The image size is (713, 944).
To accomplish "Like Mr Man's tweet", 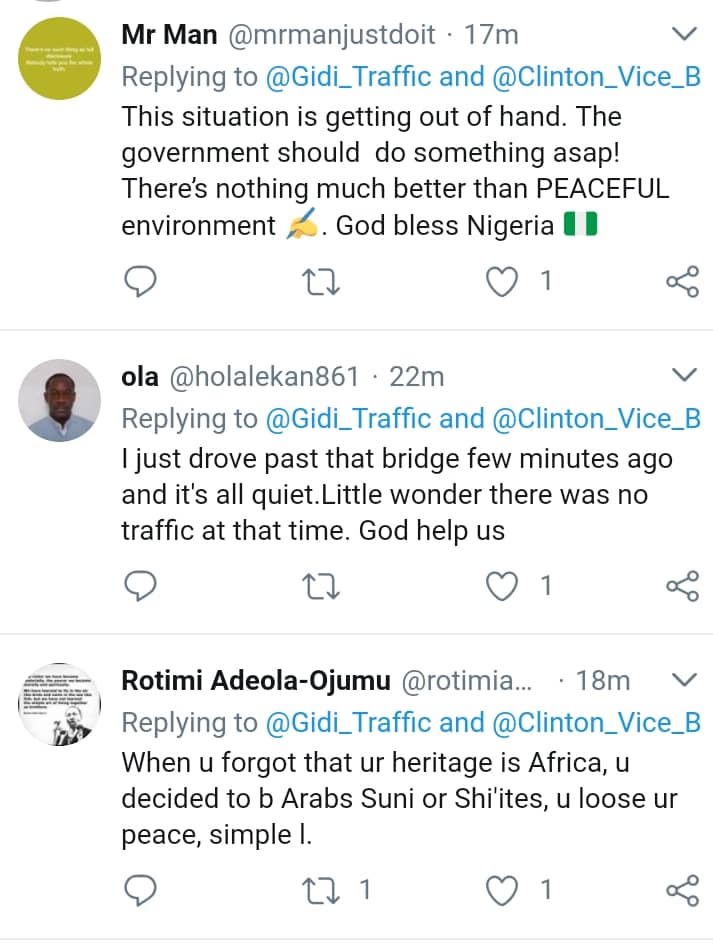I will [x=500, y=283].
